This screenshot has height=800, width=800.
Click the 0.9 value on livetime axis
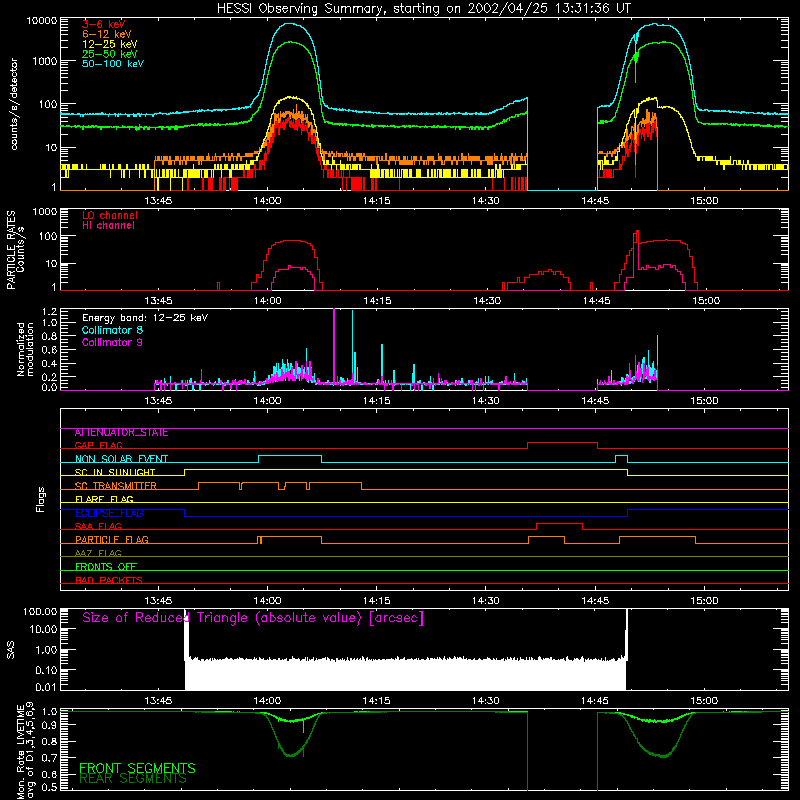[50, 723]
